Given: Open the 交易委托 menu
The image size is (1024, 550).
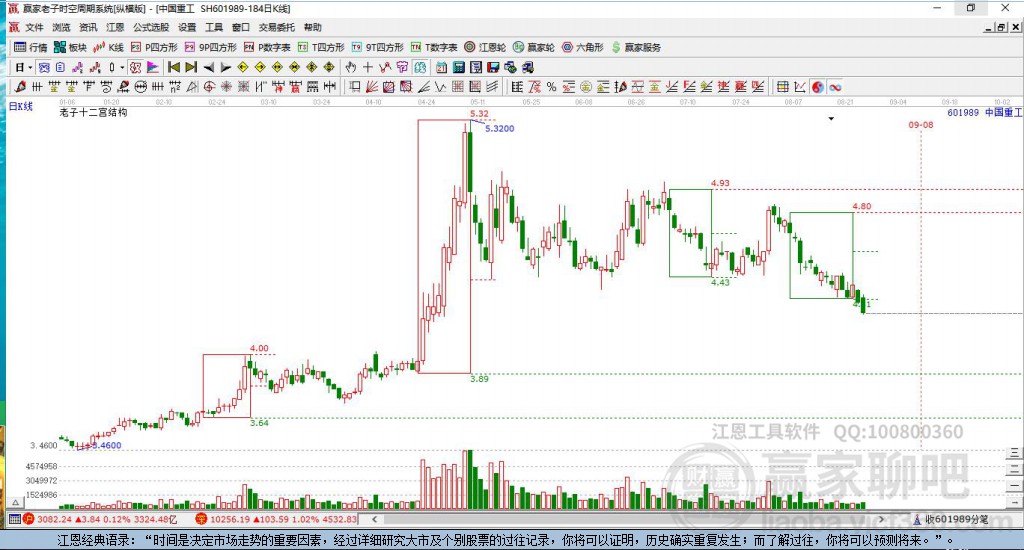Looking at the screenshot, I should (x=276, y=27).
